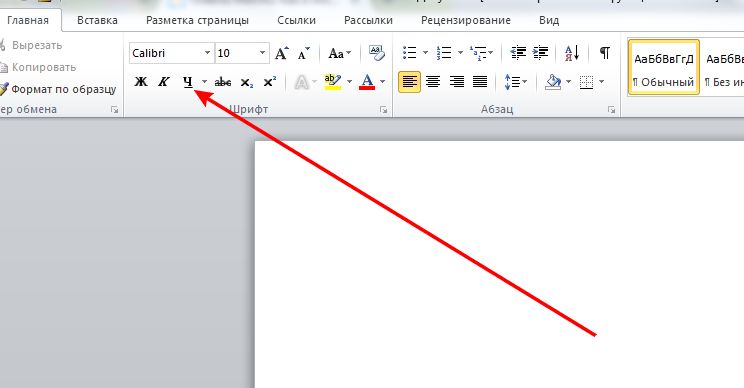This screenshot has width=744, height=388.
Task: Show paragraph marks (¶)
Action: pyautogui.click(x=604, y=53)
